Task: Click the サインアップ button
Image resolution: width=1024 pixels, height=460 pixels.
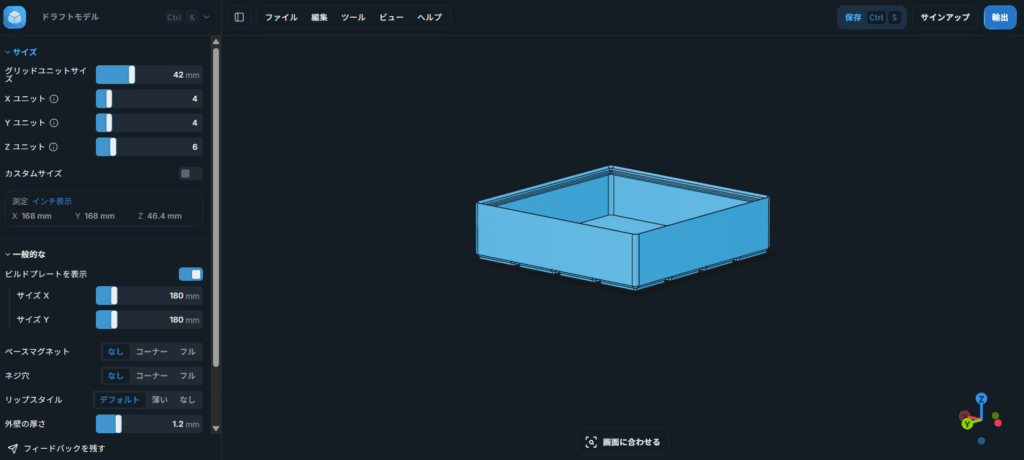Action: pyautogui.click(x=945, y=18)
